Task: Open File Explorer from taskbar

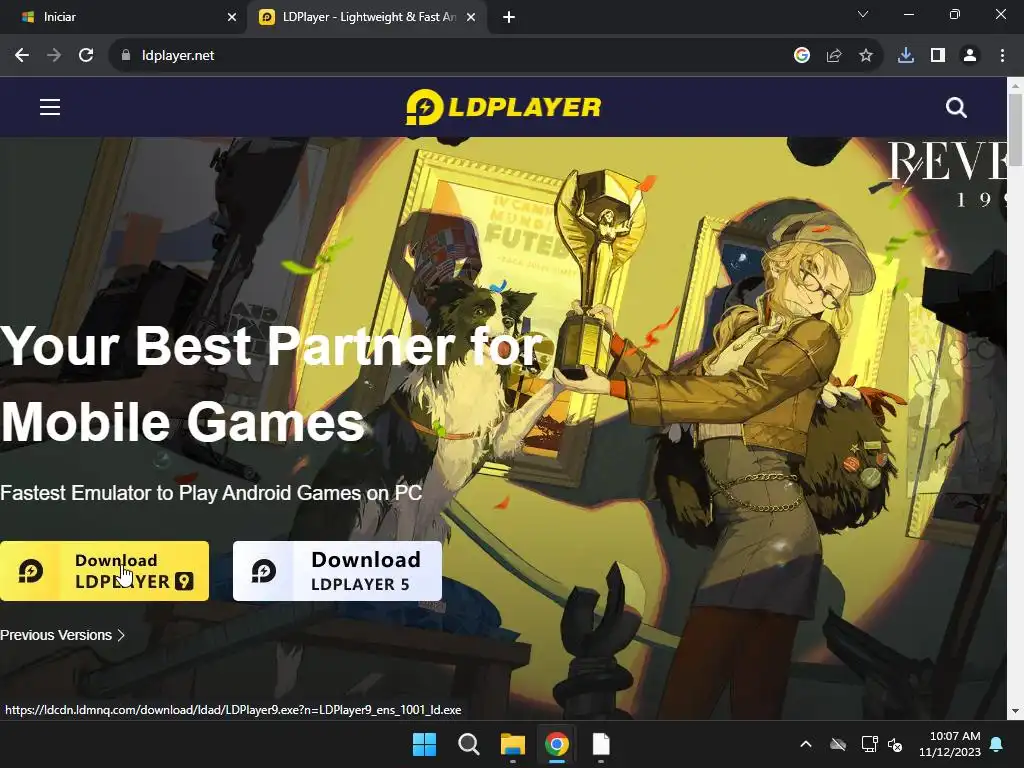Action: pyautogui.click(x=513, y=744)
